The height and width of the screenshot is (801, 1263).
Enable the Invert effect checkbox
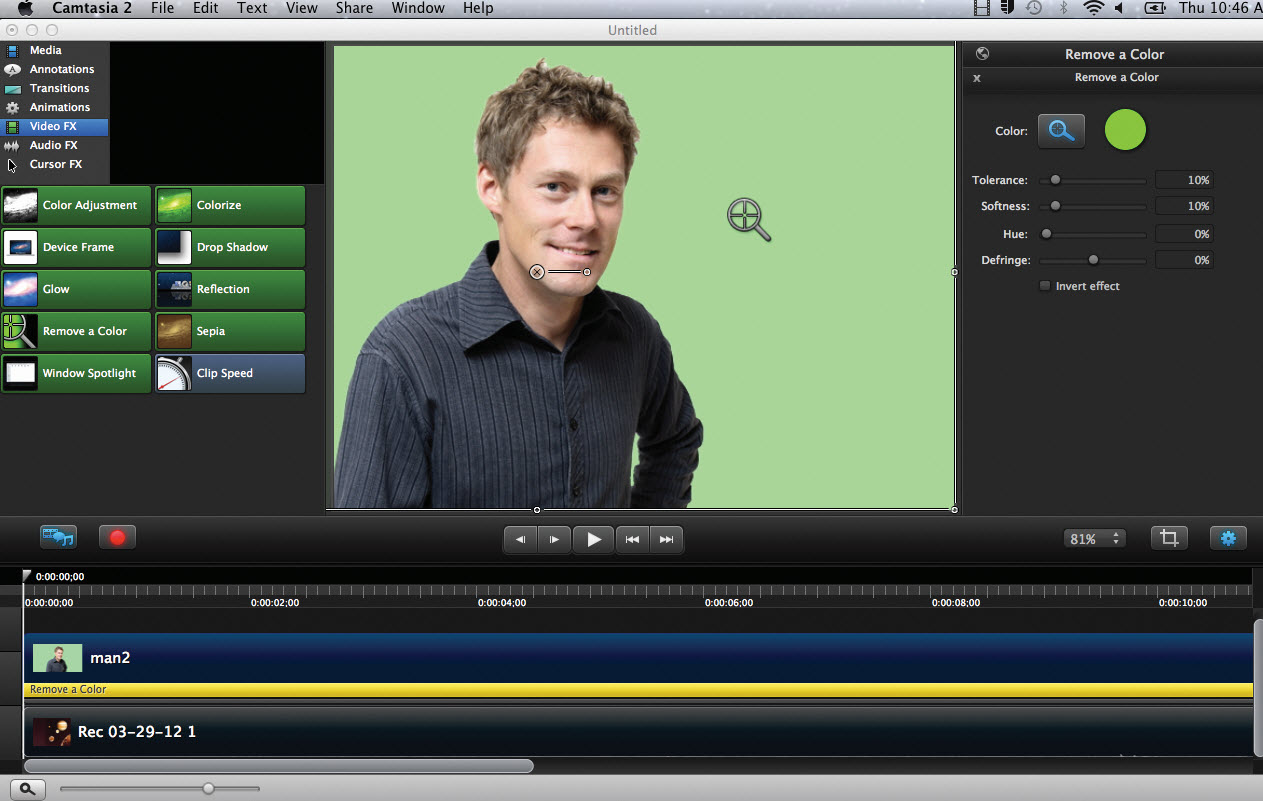click(1045, 286)
